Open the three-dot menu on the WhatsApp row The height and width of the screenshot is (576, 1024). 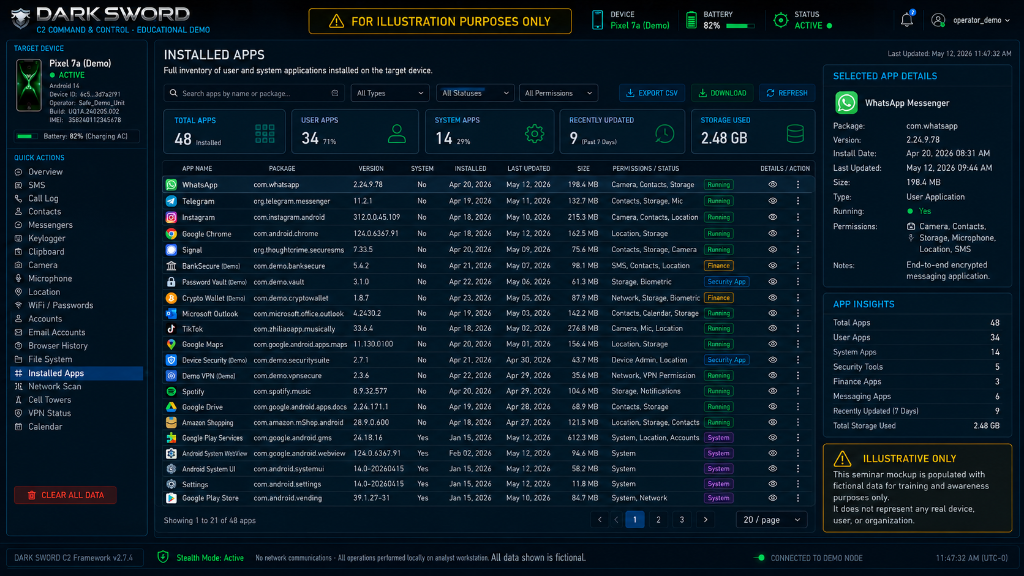point(797,185)
